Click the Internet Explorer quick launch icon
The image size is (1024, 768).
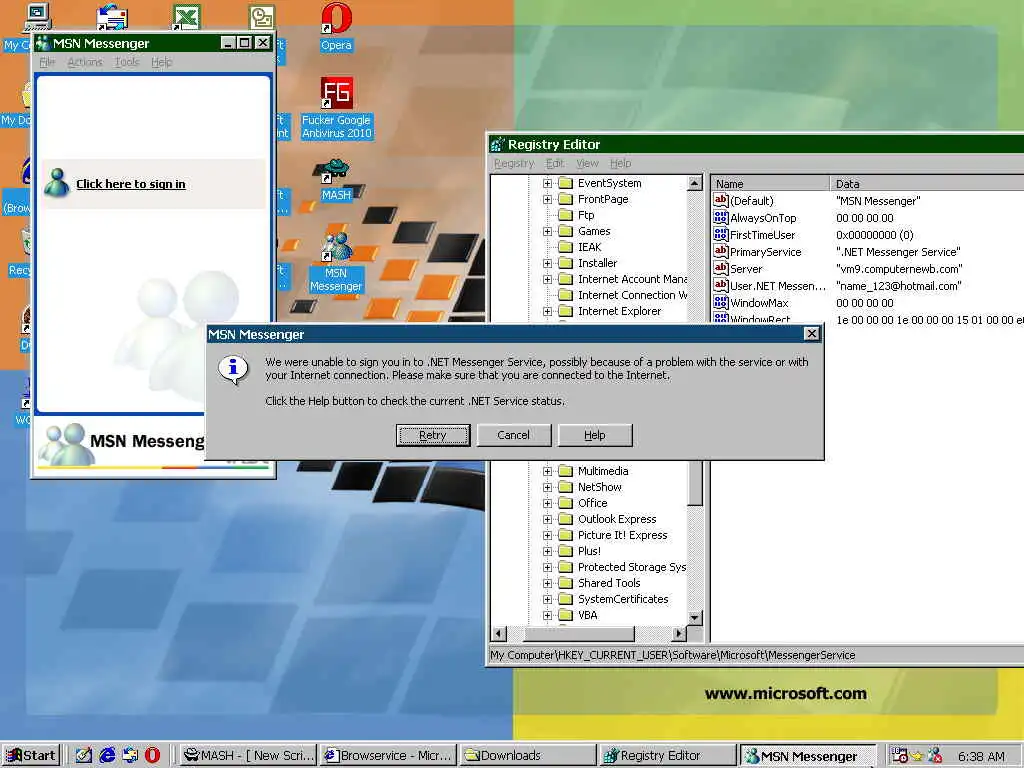click(x=107, y=755)
